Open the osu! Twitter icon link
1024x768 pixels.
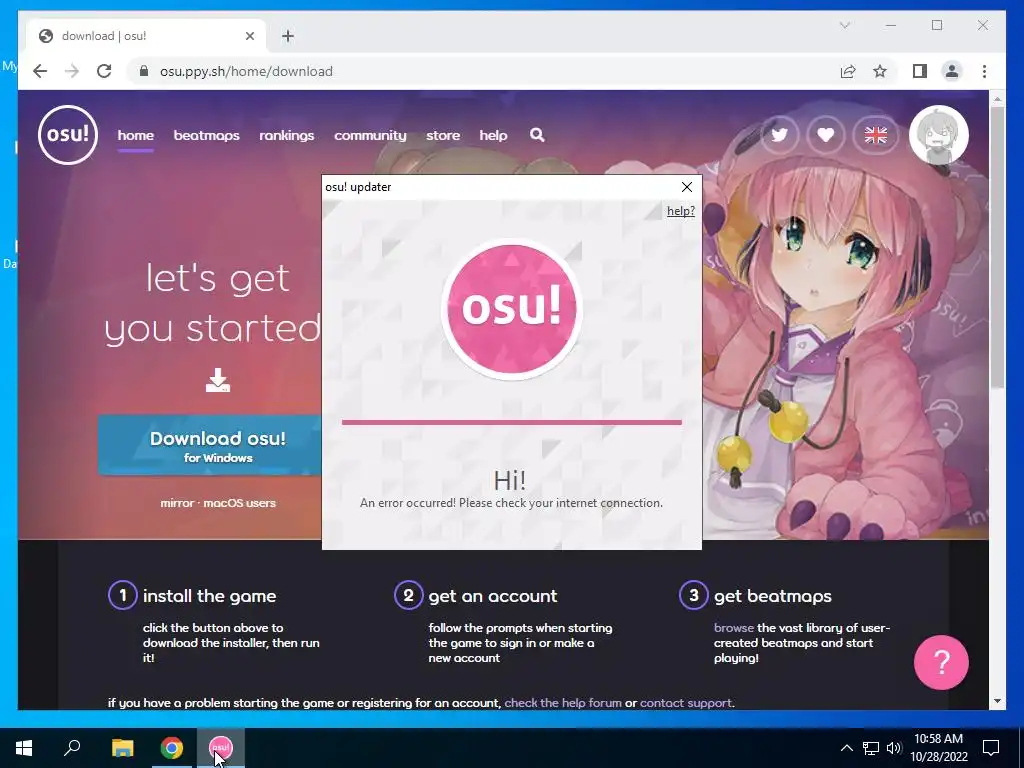[780, 135]
